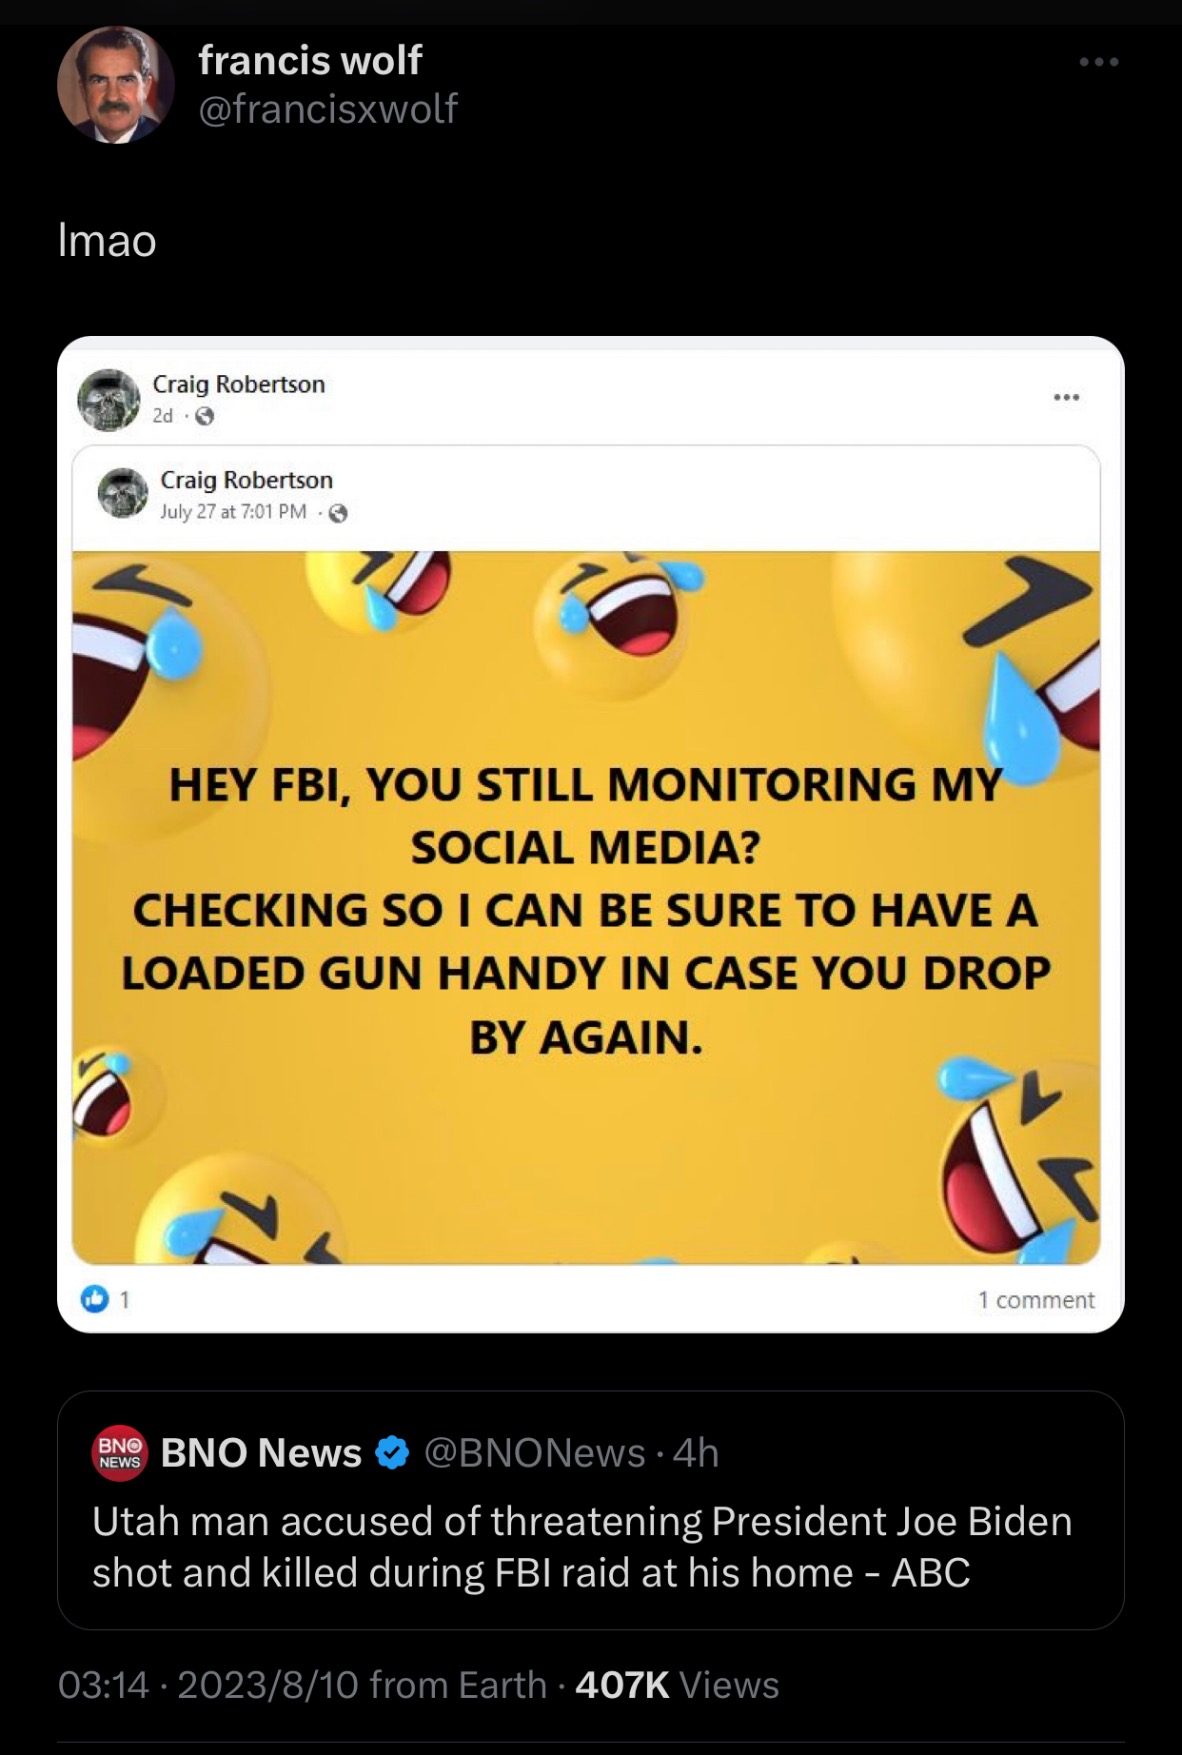
Task: Click the "July 27 at 7:01 PM" timestamp
Action: [x=233, y=512]
